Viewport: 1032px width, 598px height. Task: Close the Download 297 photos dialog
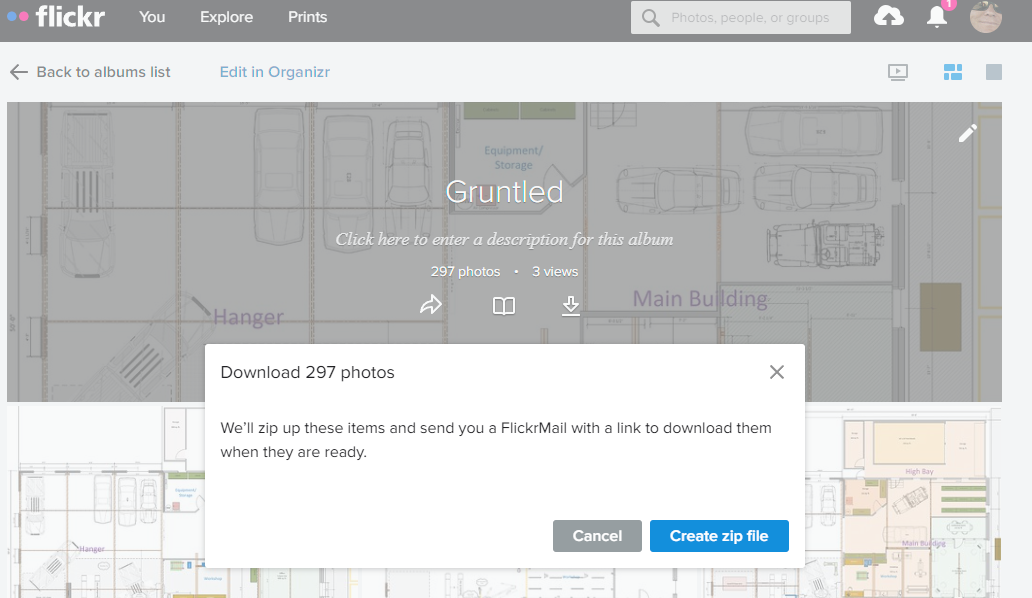[x=777, y=372]
